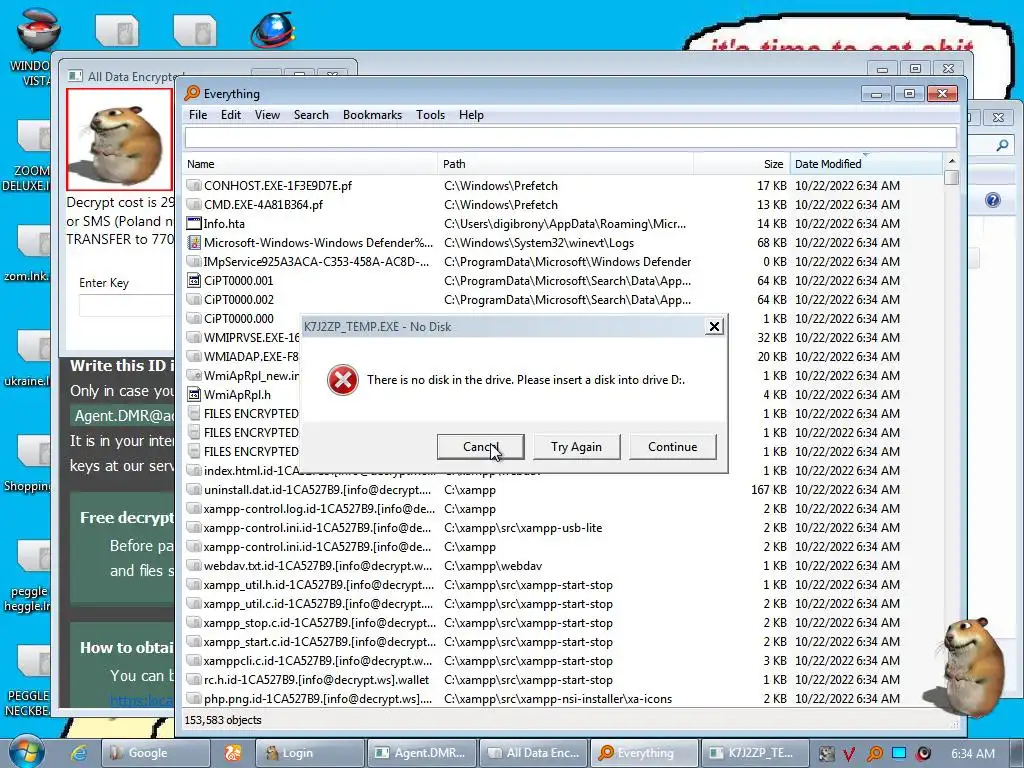Click the Everything search input box

(x=571, y=138)
